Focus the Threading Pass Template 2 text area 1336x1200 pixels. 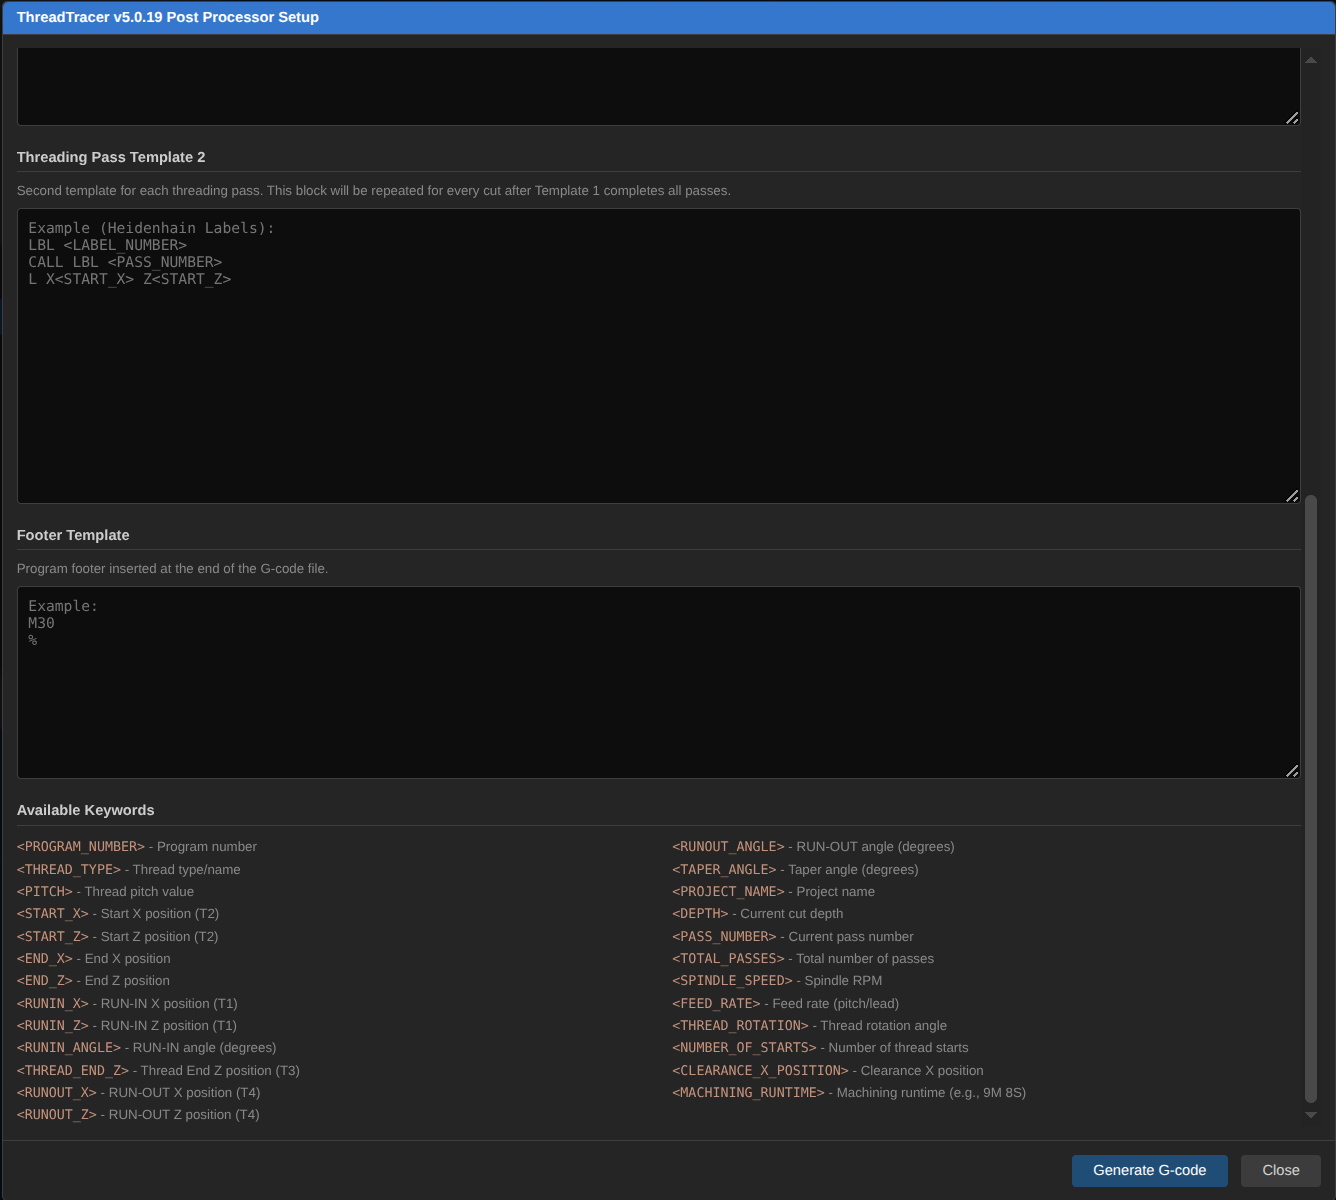pyautogui.click(x=659, y=356)
